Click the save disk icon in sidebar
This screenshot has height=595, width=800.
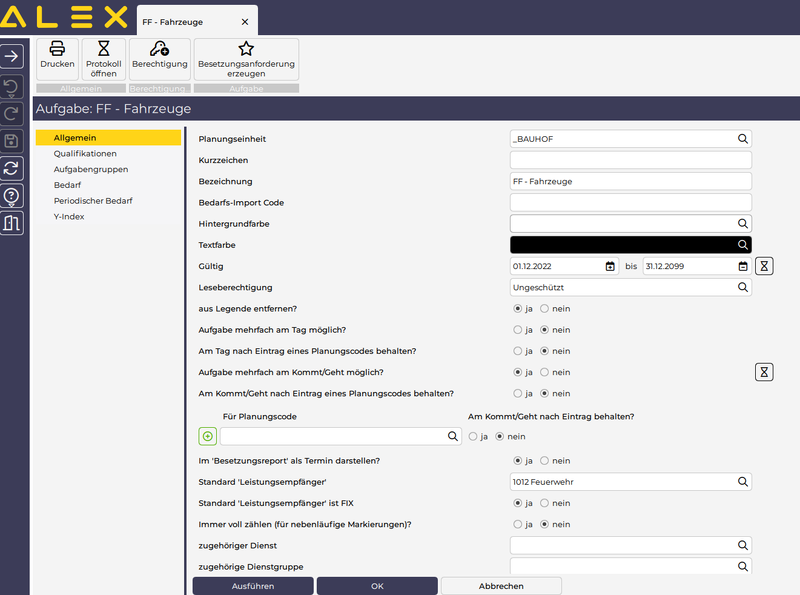tap(12, 140)
